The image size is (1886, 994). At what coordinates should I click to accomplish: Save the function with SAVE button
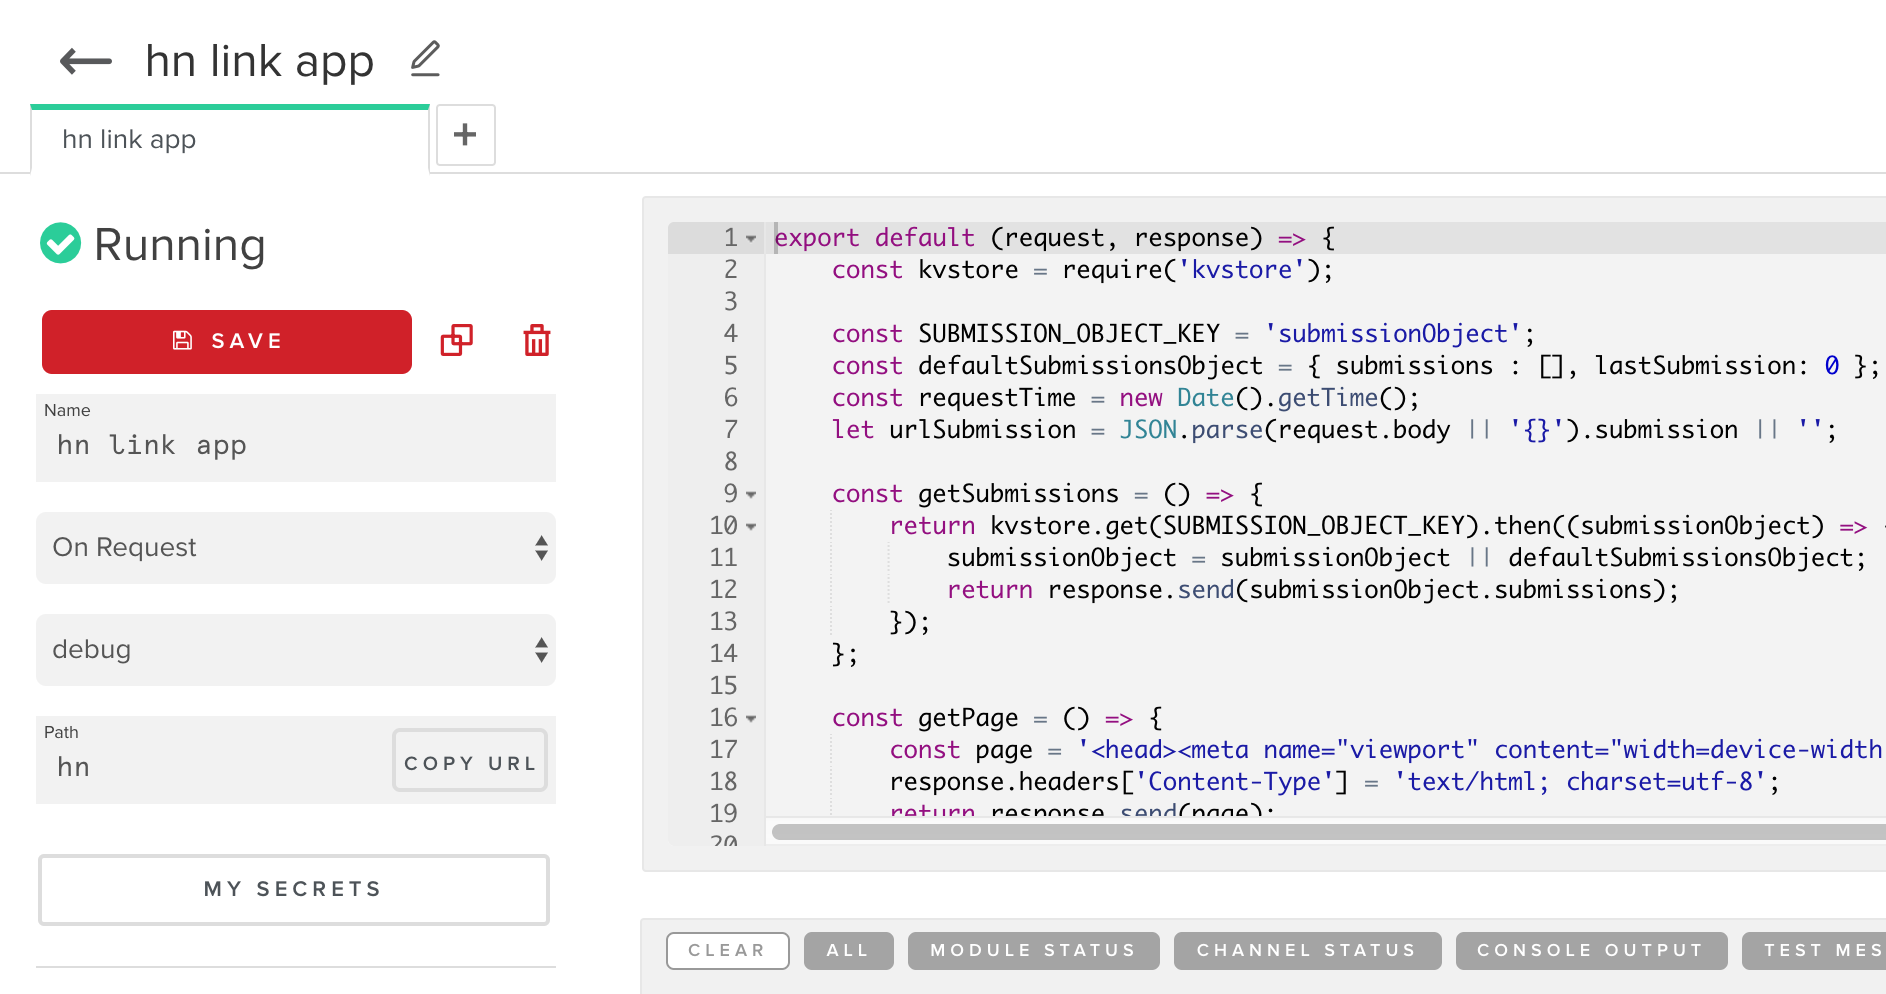227,341
